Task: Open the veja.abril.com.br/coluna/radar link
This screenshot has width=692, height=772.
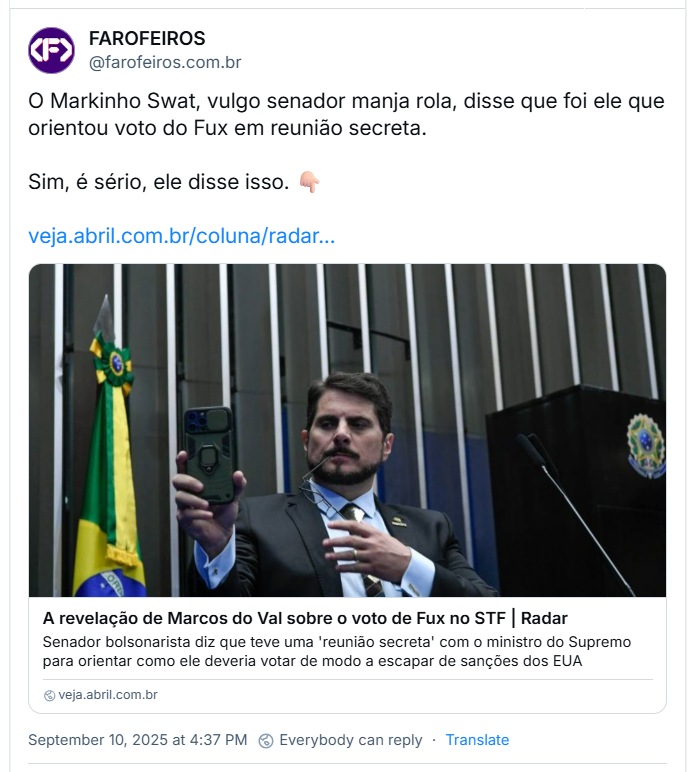Action: click(182, 236)
